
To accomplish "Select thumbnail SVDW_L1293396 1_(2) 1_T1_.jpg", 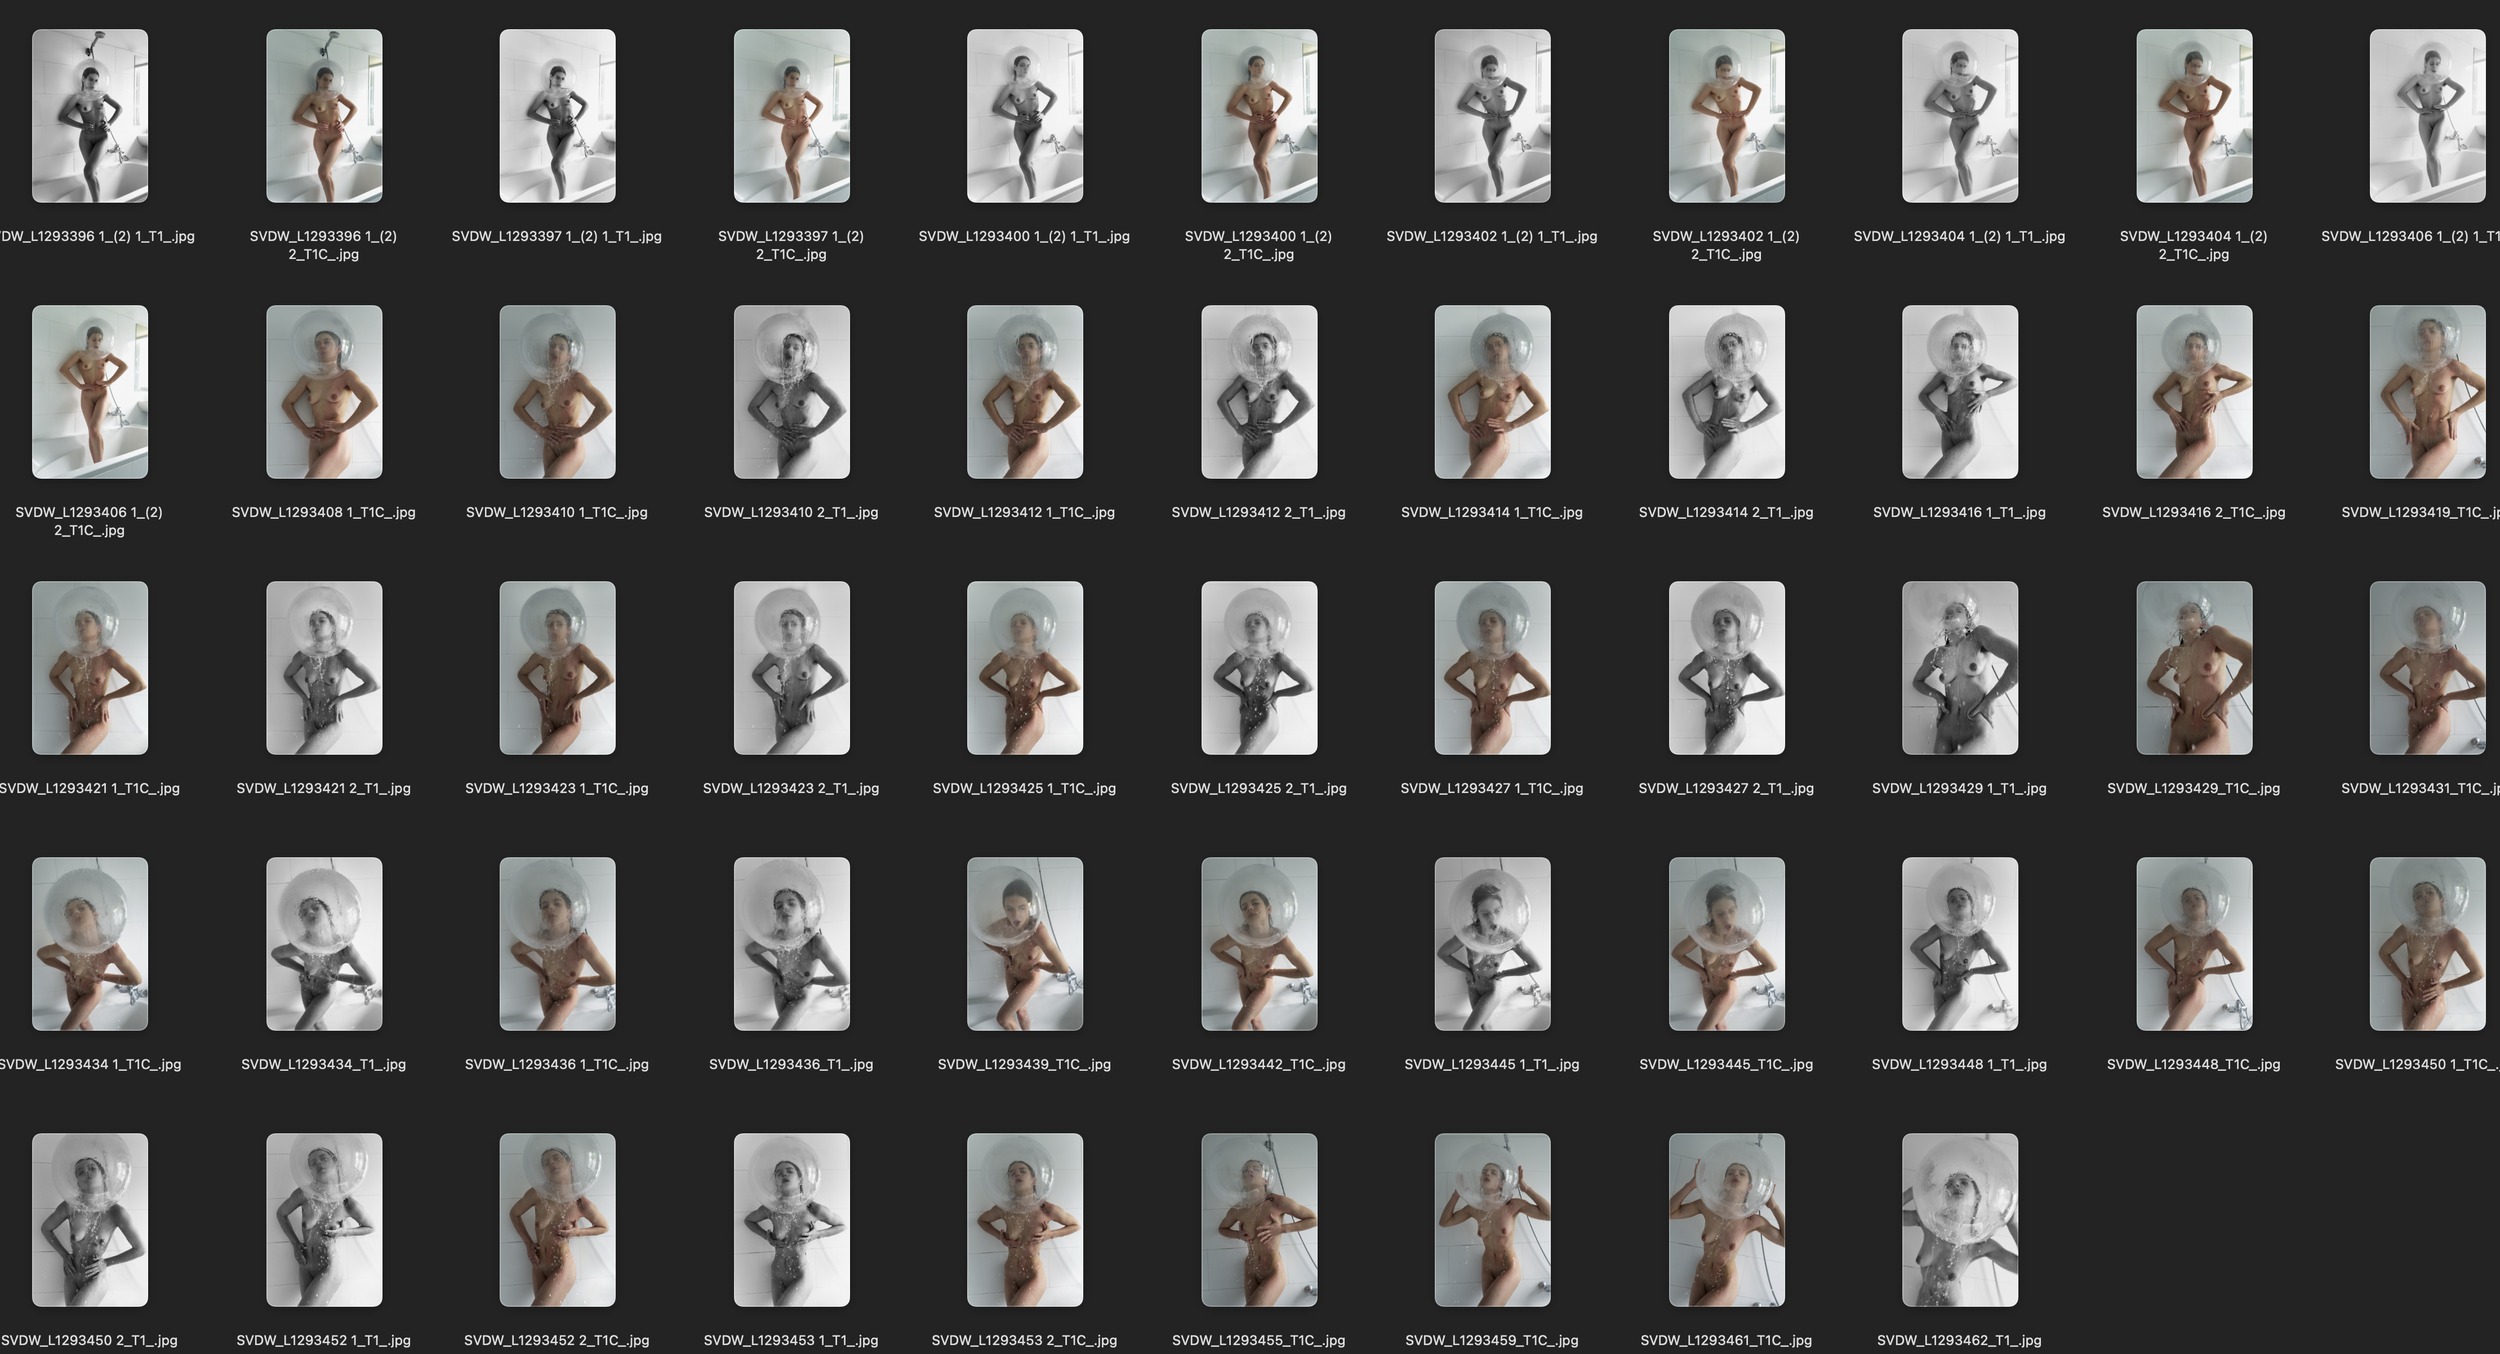I will click(x=95, y=115).
